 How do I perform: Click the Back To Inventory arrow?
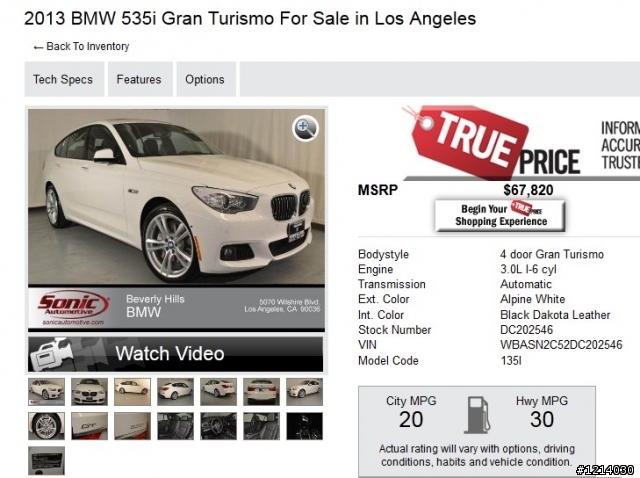pyautogui.click(x=38, y=48)
